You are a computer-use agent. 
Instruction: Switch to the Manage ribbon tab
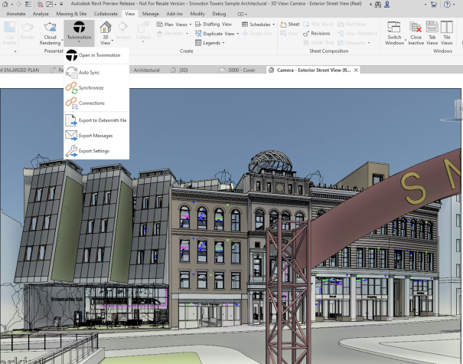coord(150,14)
